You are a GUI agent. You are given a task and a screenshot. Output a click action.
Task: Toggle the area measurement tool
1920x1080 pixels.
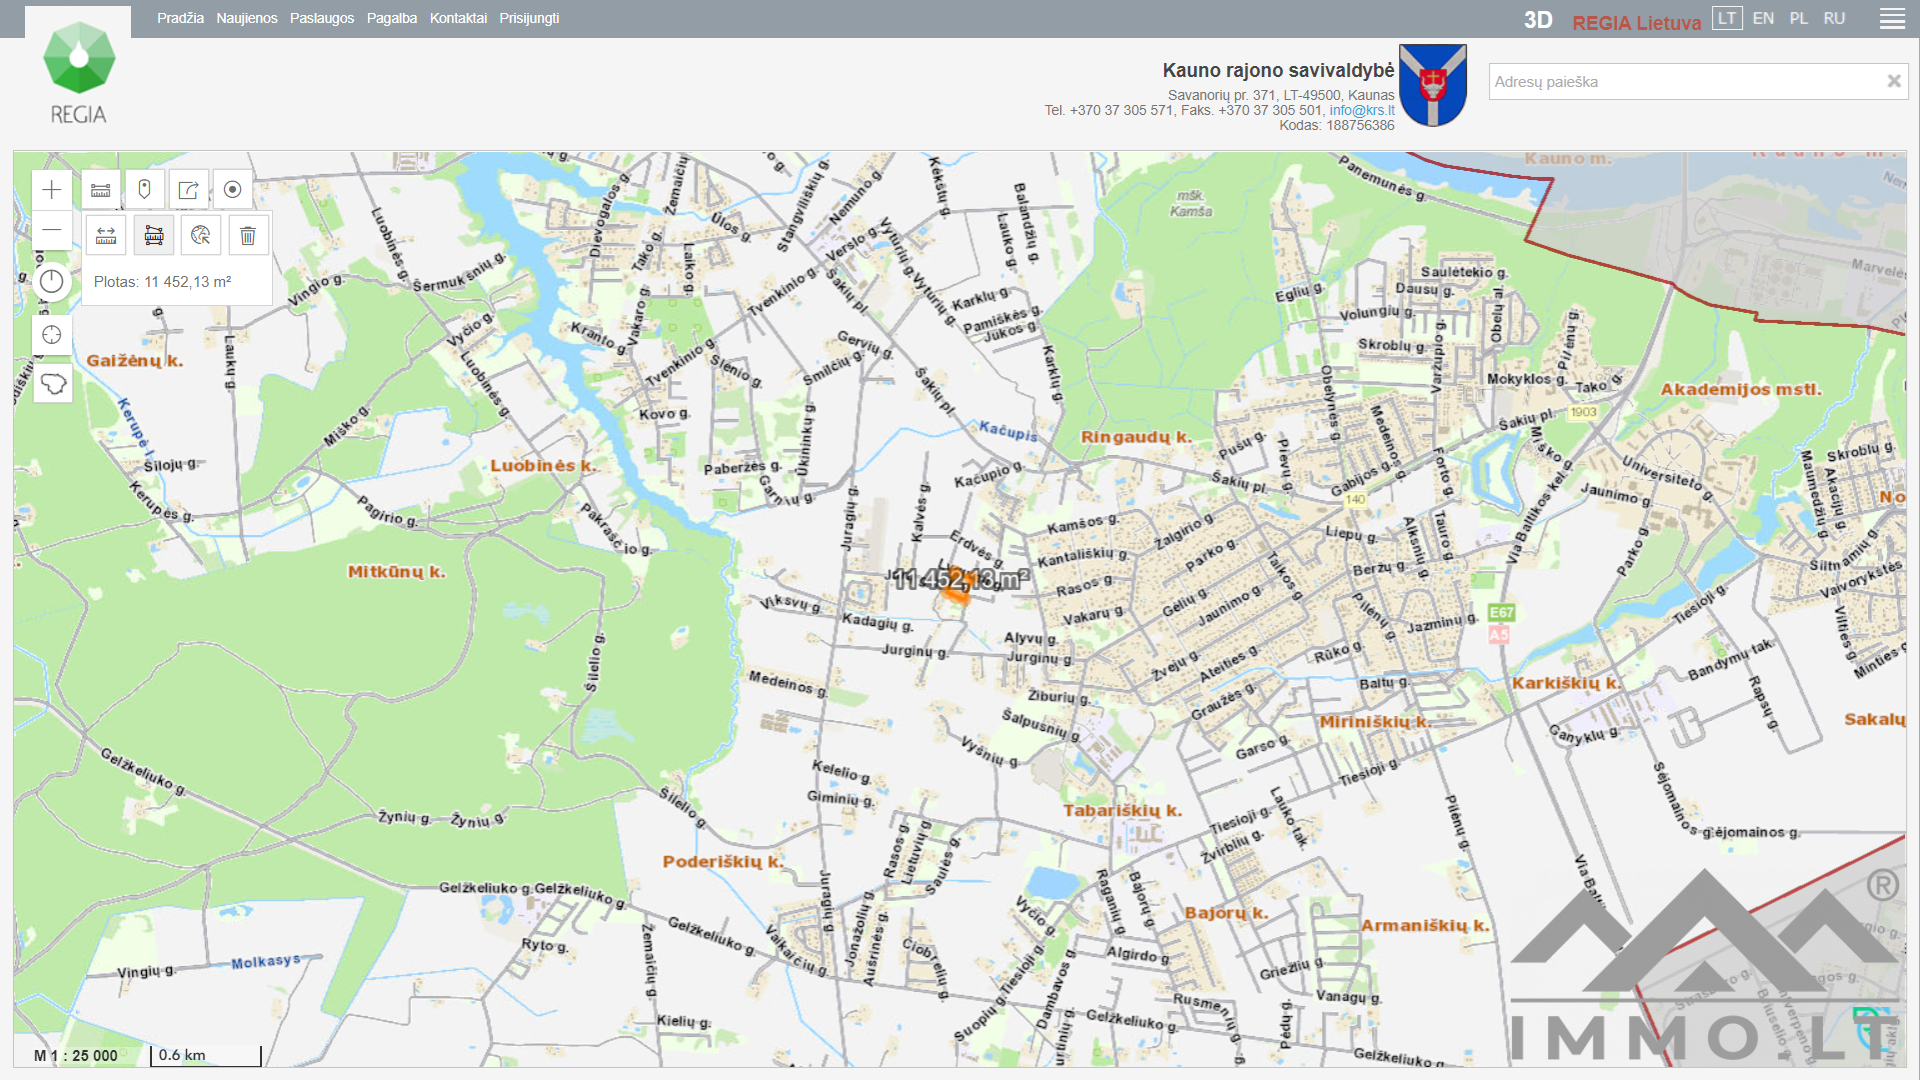click(154, 236)
